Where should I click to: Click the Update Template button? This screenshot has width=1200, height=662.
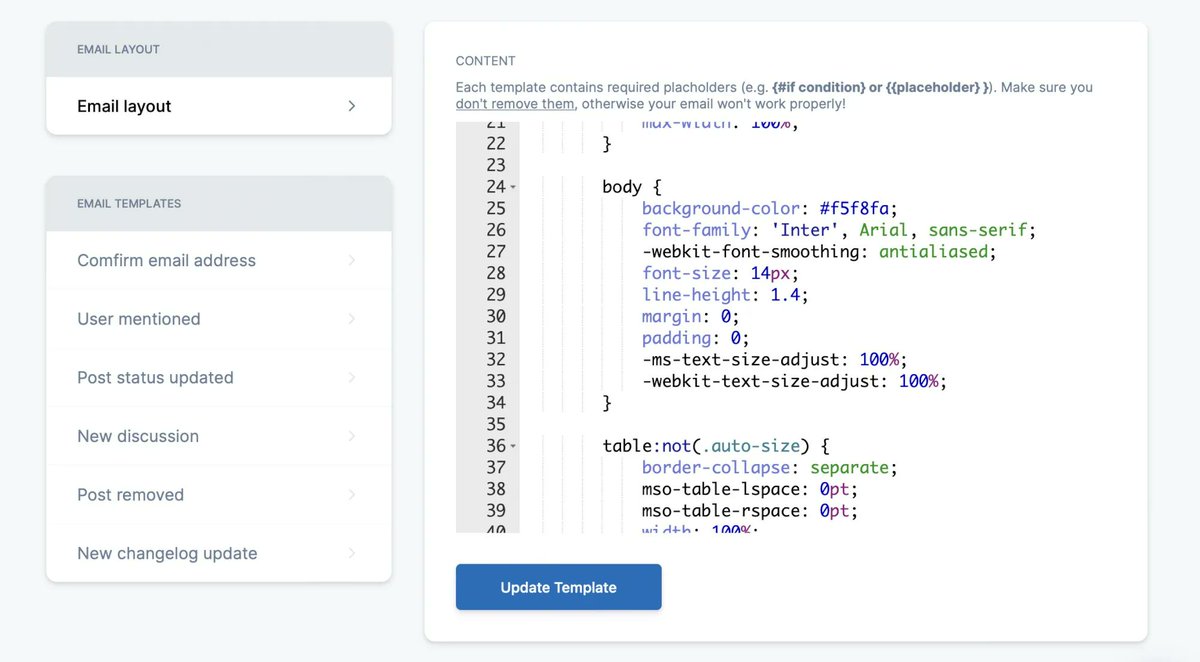[x=558, y=587]
